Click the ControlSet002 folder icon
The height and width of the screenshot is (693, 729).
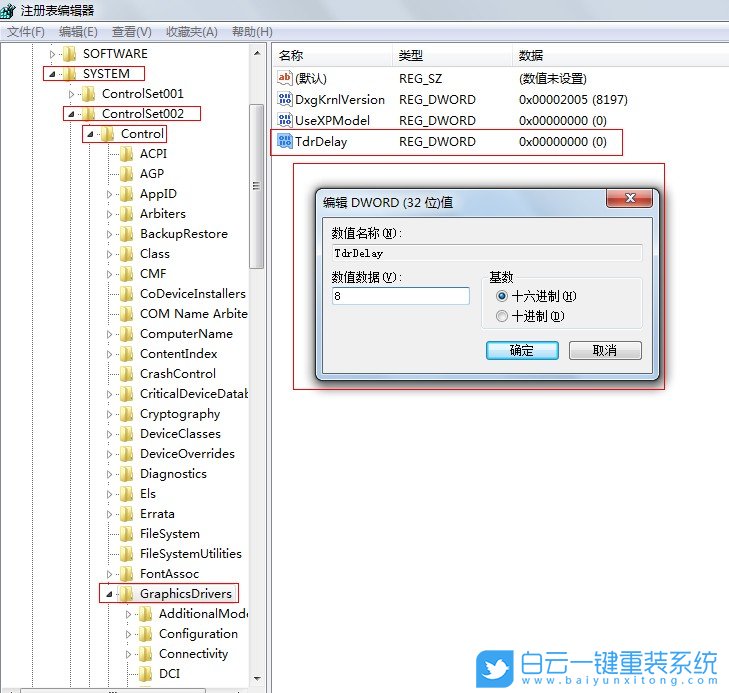[x=88, y=114]
